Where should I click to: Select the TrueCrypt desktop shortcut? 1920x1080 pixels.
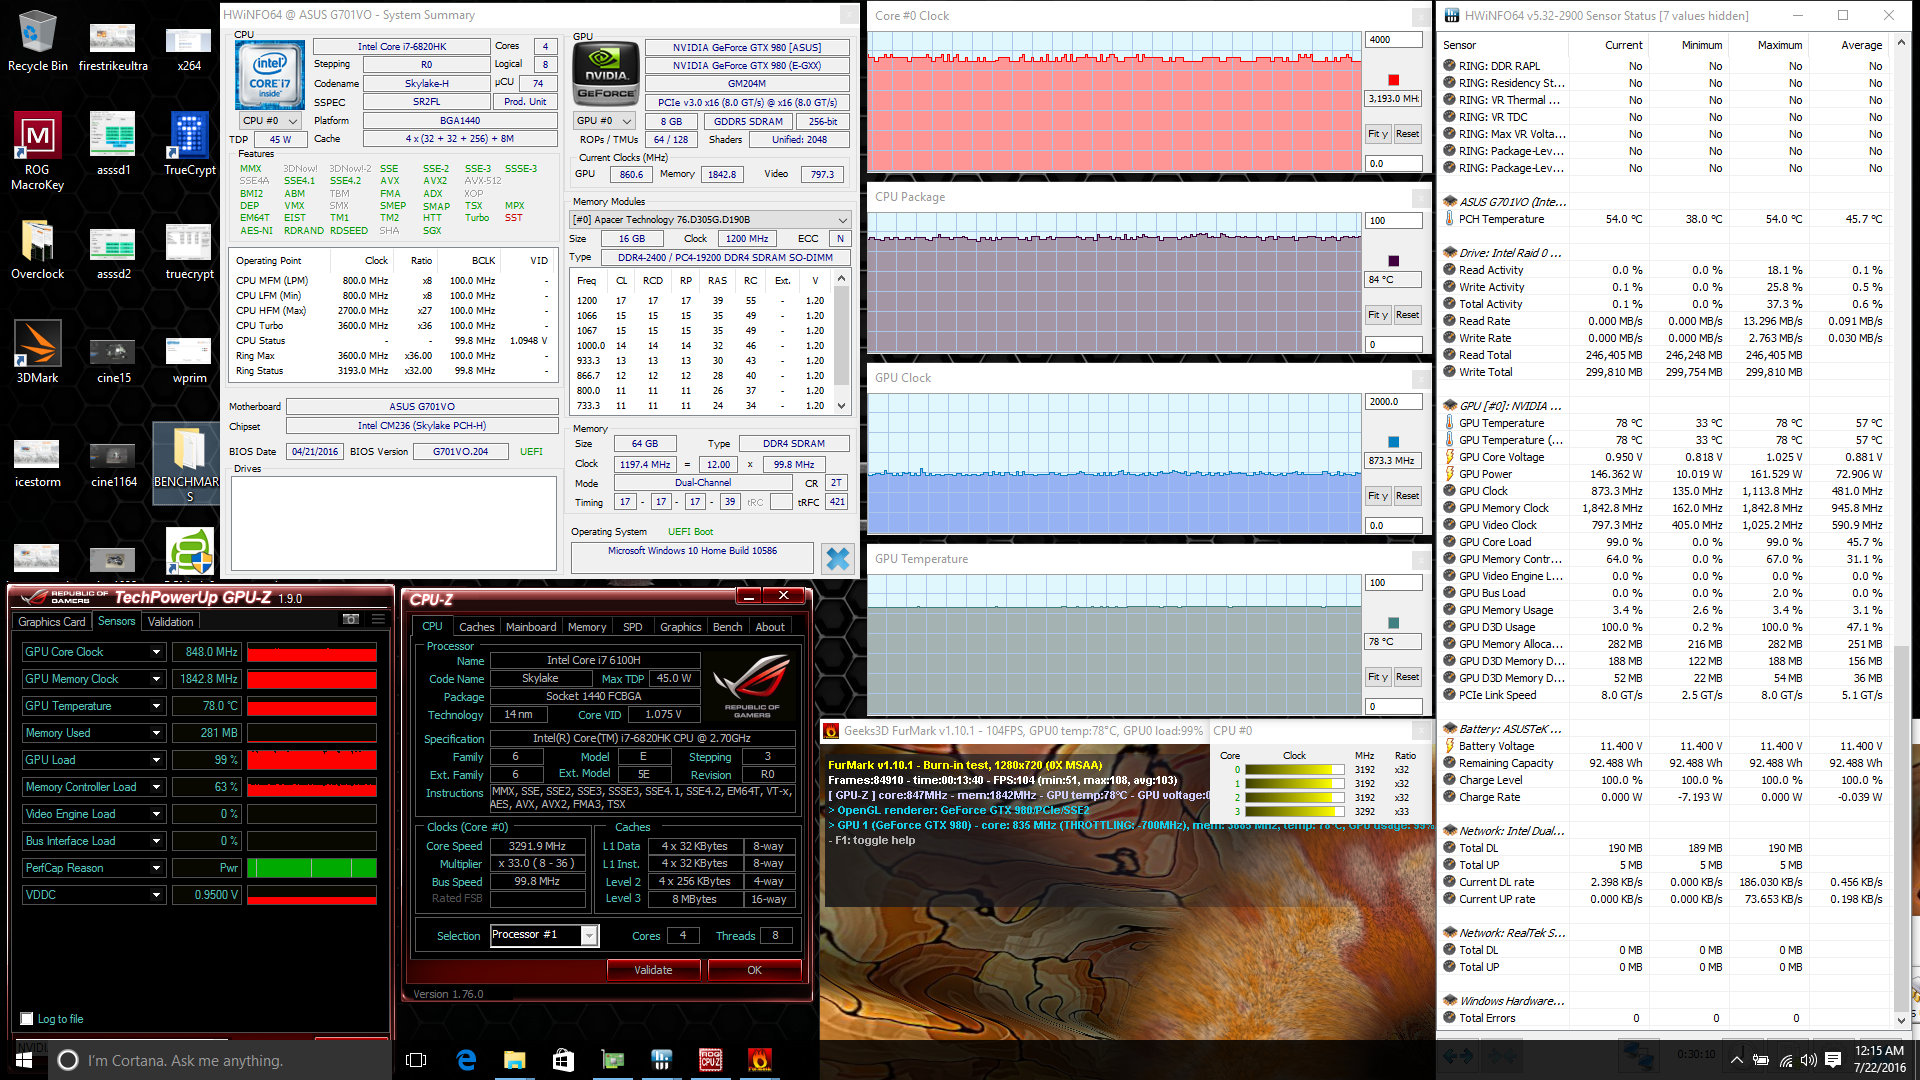190,145
